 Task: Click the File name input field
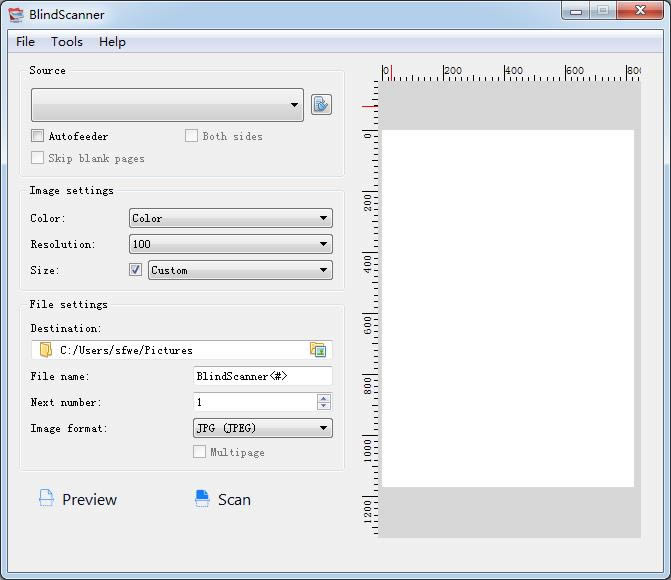tap(263, 376)
